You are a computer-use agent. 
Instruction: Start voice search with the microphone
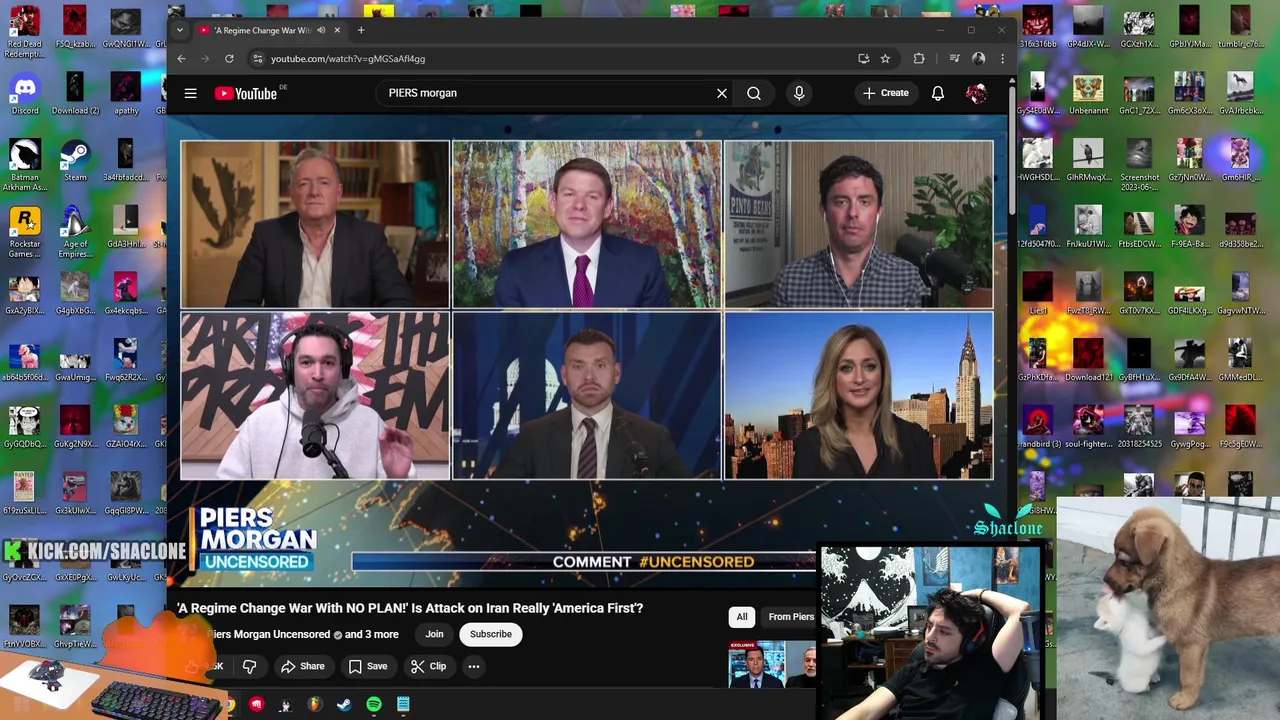799,93
